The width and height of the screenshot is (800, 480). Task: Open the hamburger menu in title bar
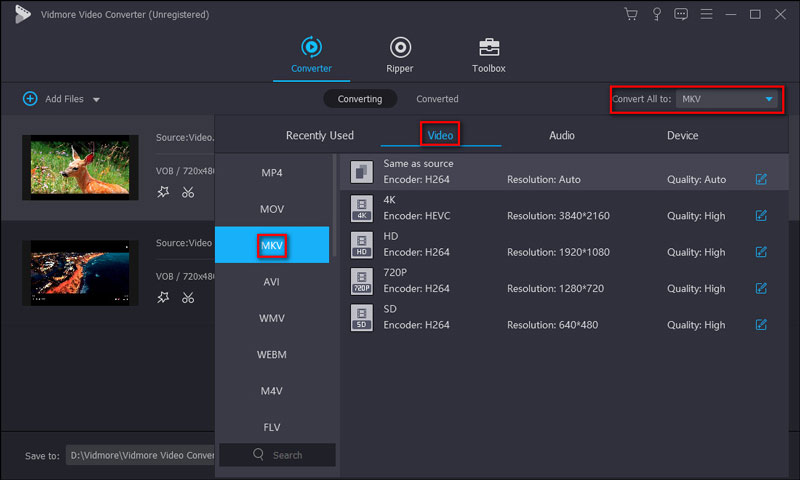706,14
